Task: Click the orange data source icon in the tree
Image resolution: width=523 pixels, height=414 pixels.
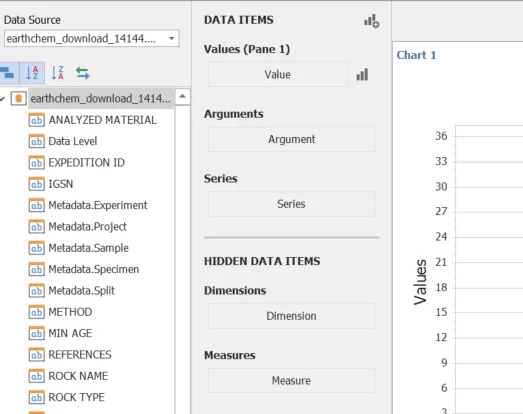Action: click(19, 99)
